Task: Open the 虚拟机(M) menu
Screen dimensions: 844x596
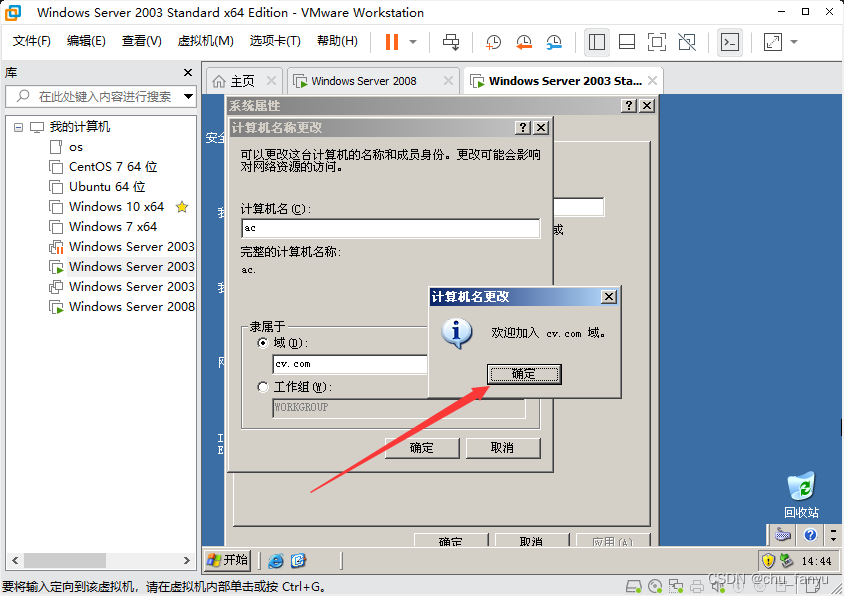Action: tap(206, 41)
